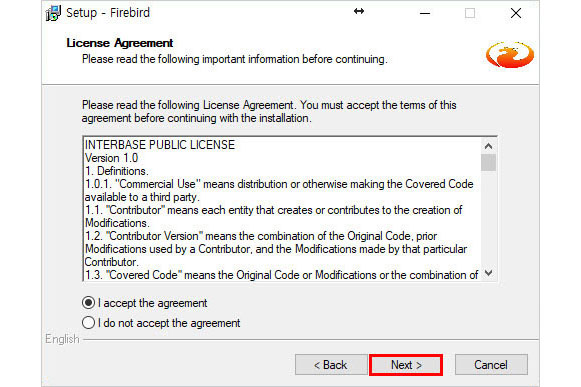The image size is (581, 387).
Task: Close the Firebird Setup window
Action: pyautogui.click(x=516, y=13)
